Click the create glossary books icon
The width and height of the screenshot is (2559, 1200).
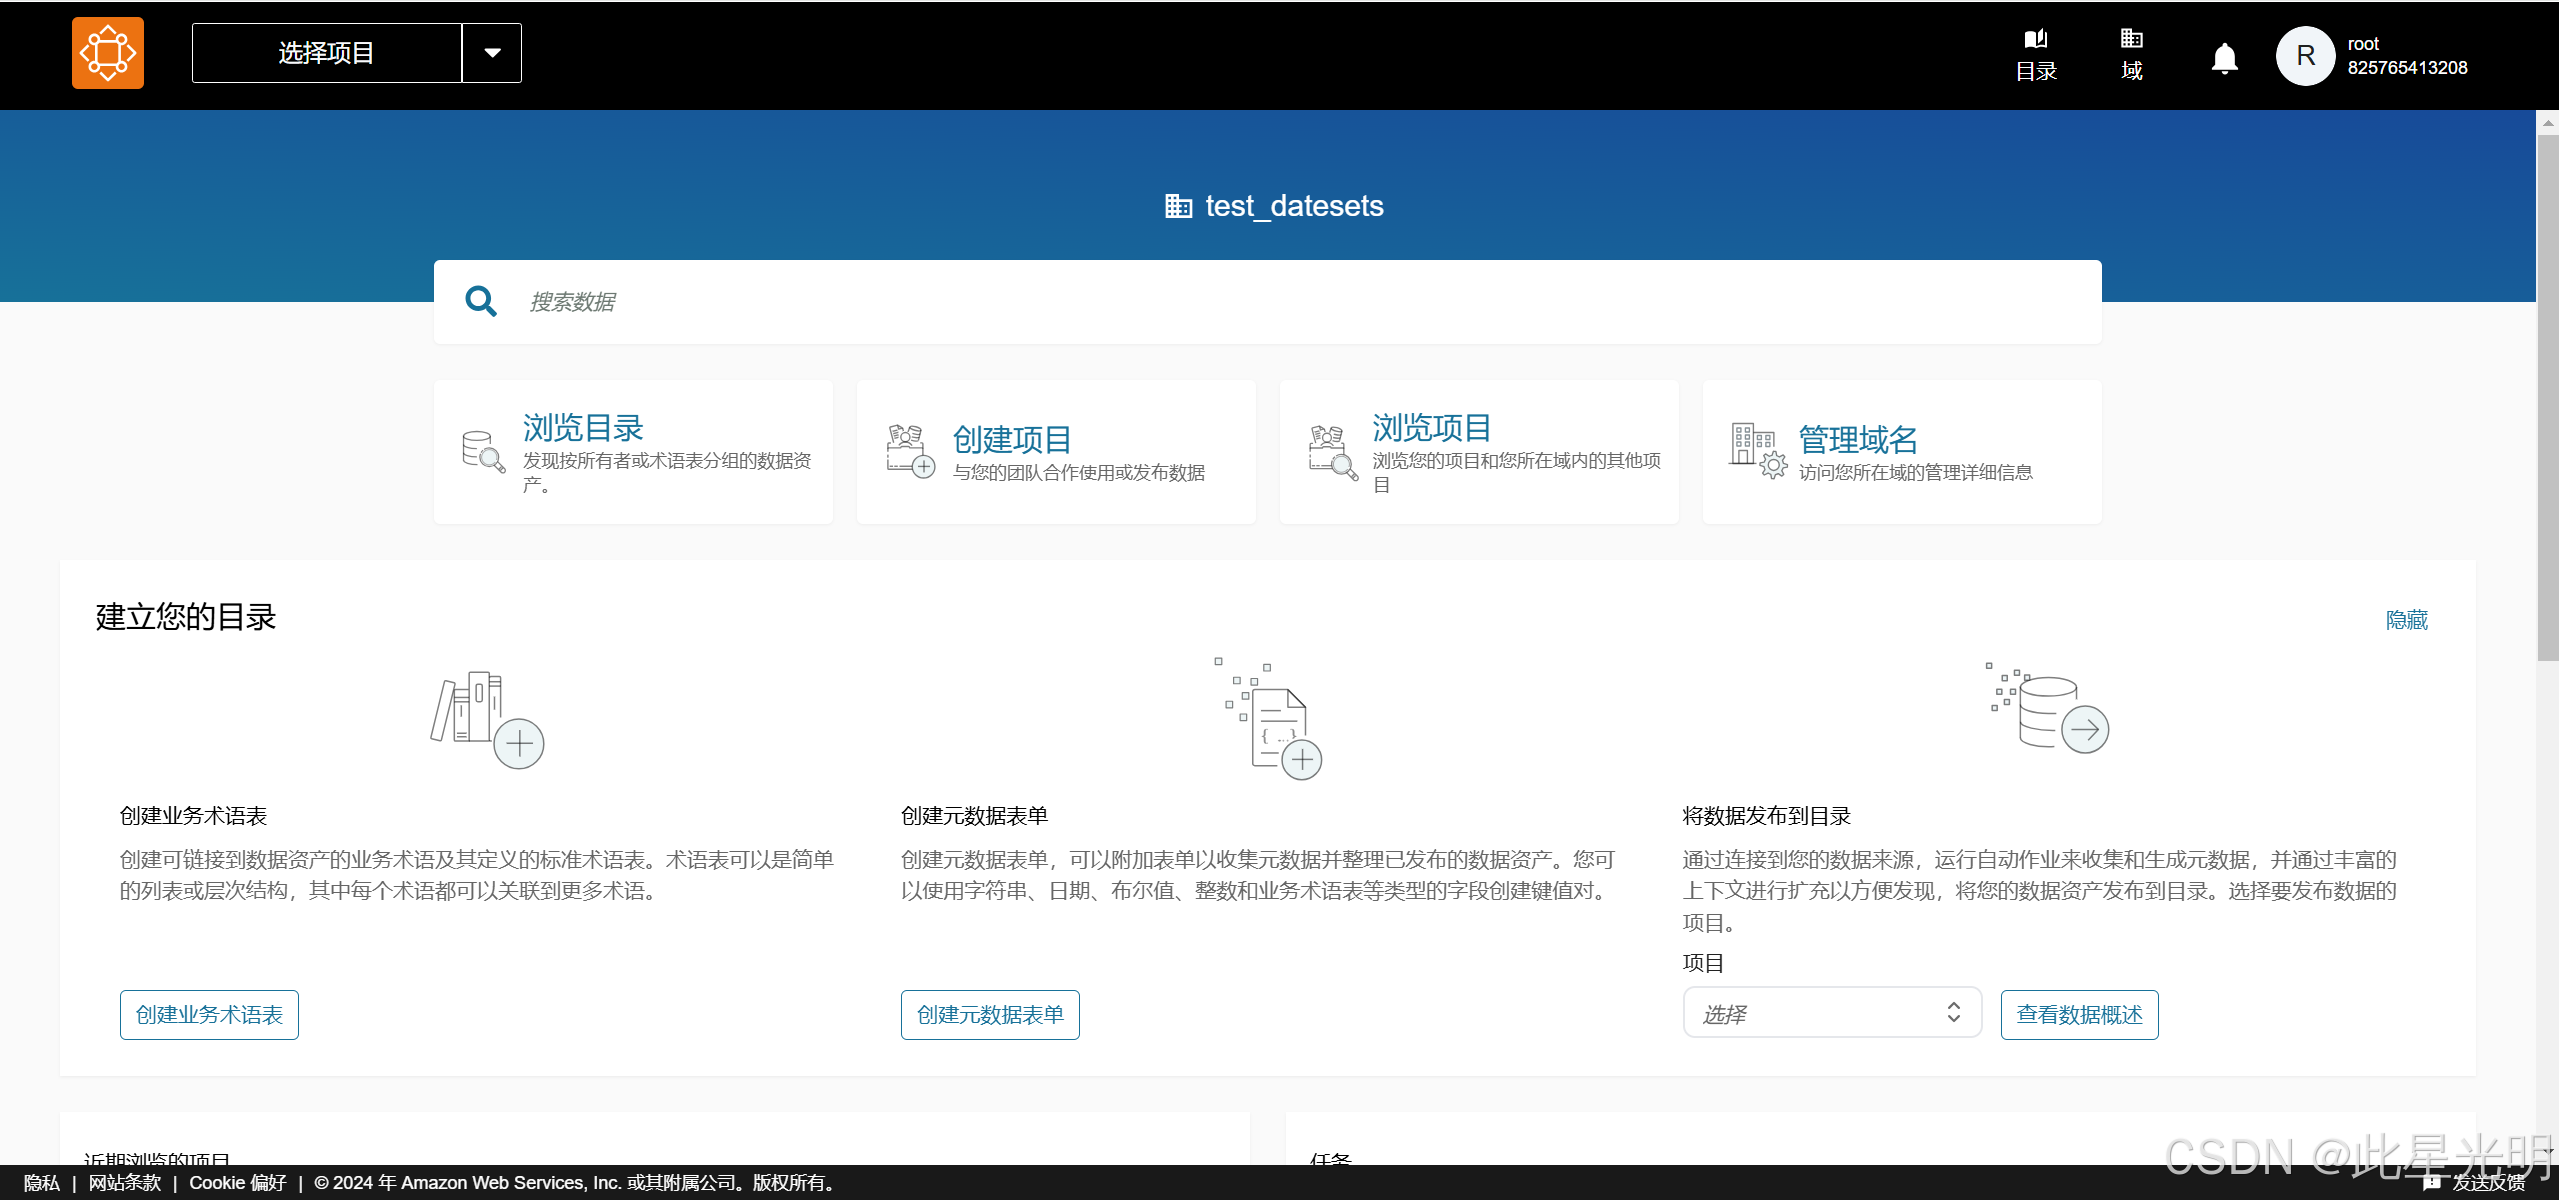pyautogui.click(x=486, y=719)
